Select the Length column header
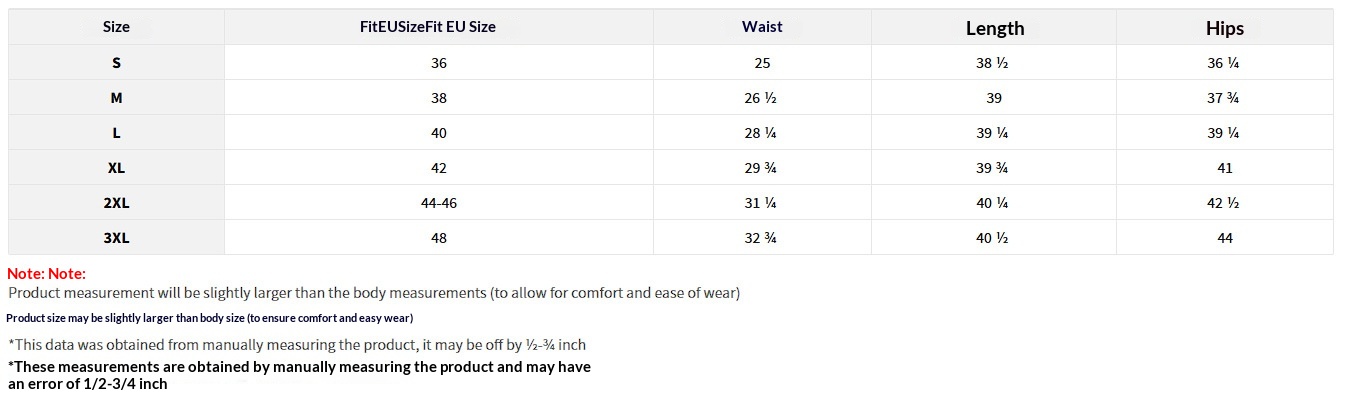This screenshot has width=1360, height=405. click(994, 29)
